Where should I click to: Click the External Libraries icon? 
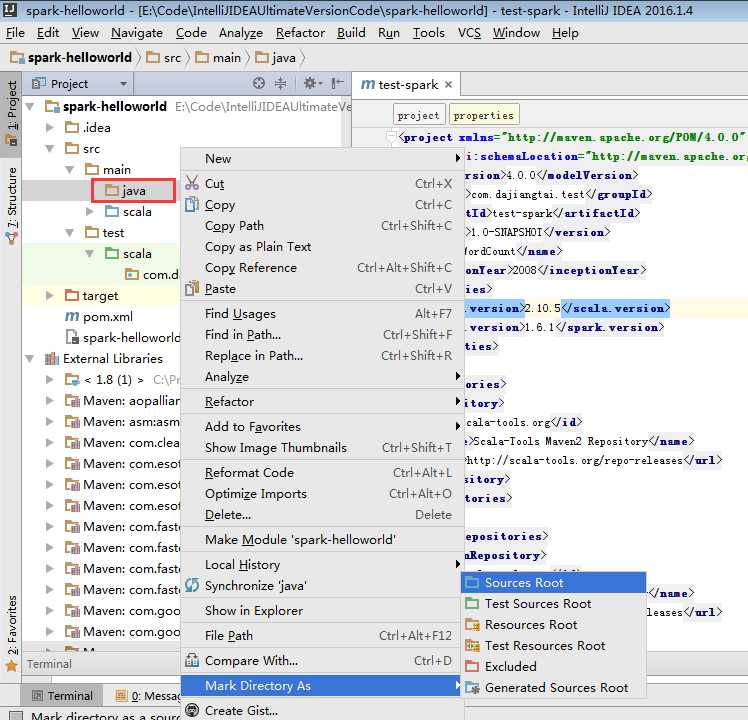point(52,358)
